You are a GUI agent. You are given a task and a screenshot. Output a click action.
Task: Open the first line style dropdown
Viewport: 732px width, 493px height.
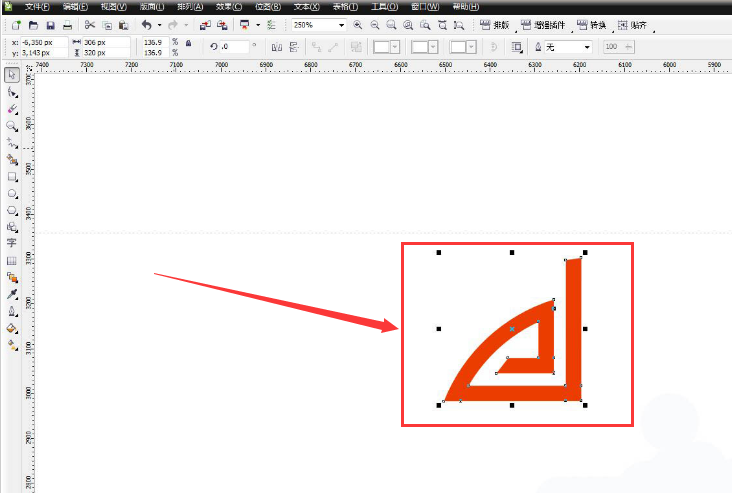tap(395, 47)
